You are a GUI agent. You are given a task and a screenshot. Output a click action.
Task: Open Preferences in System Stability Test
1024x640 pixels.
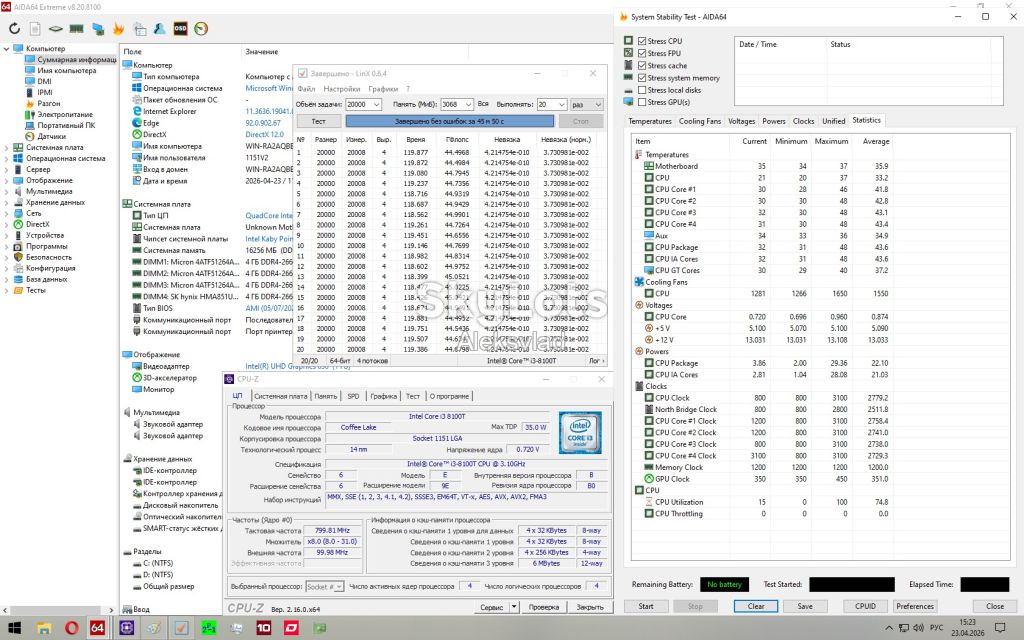point(915,607)
